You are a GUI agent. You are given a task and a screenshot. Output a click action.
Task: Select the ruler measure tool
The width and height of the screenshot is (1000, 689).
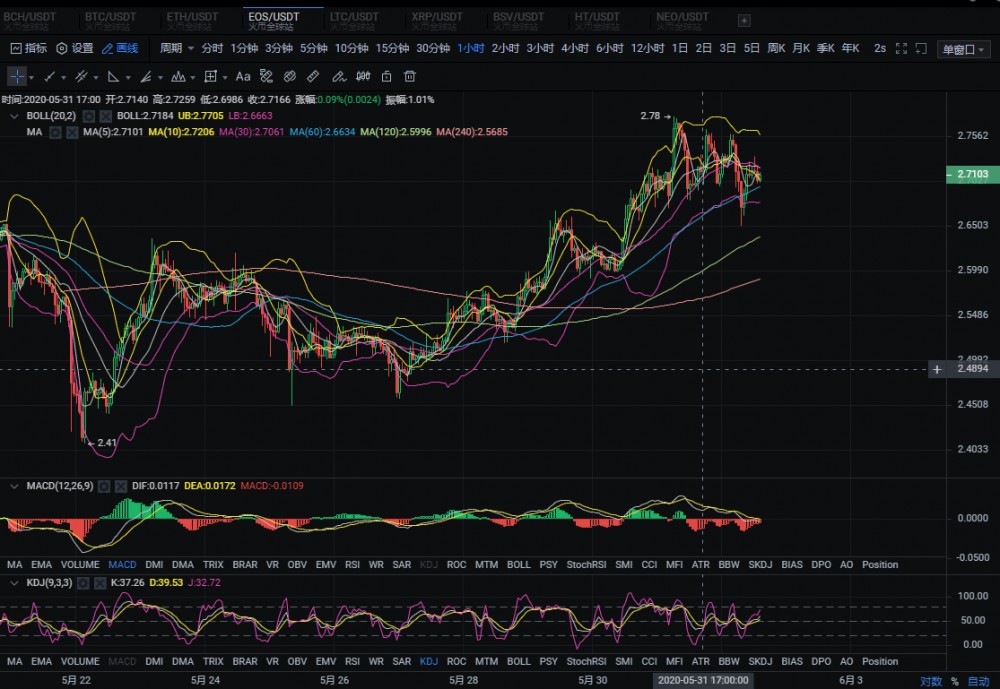pos(312,76)
